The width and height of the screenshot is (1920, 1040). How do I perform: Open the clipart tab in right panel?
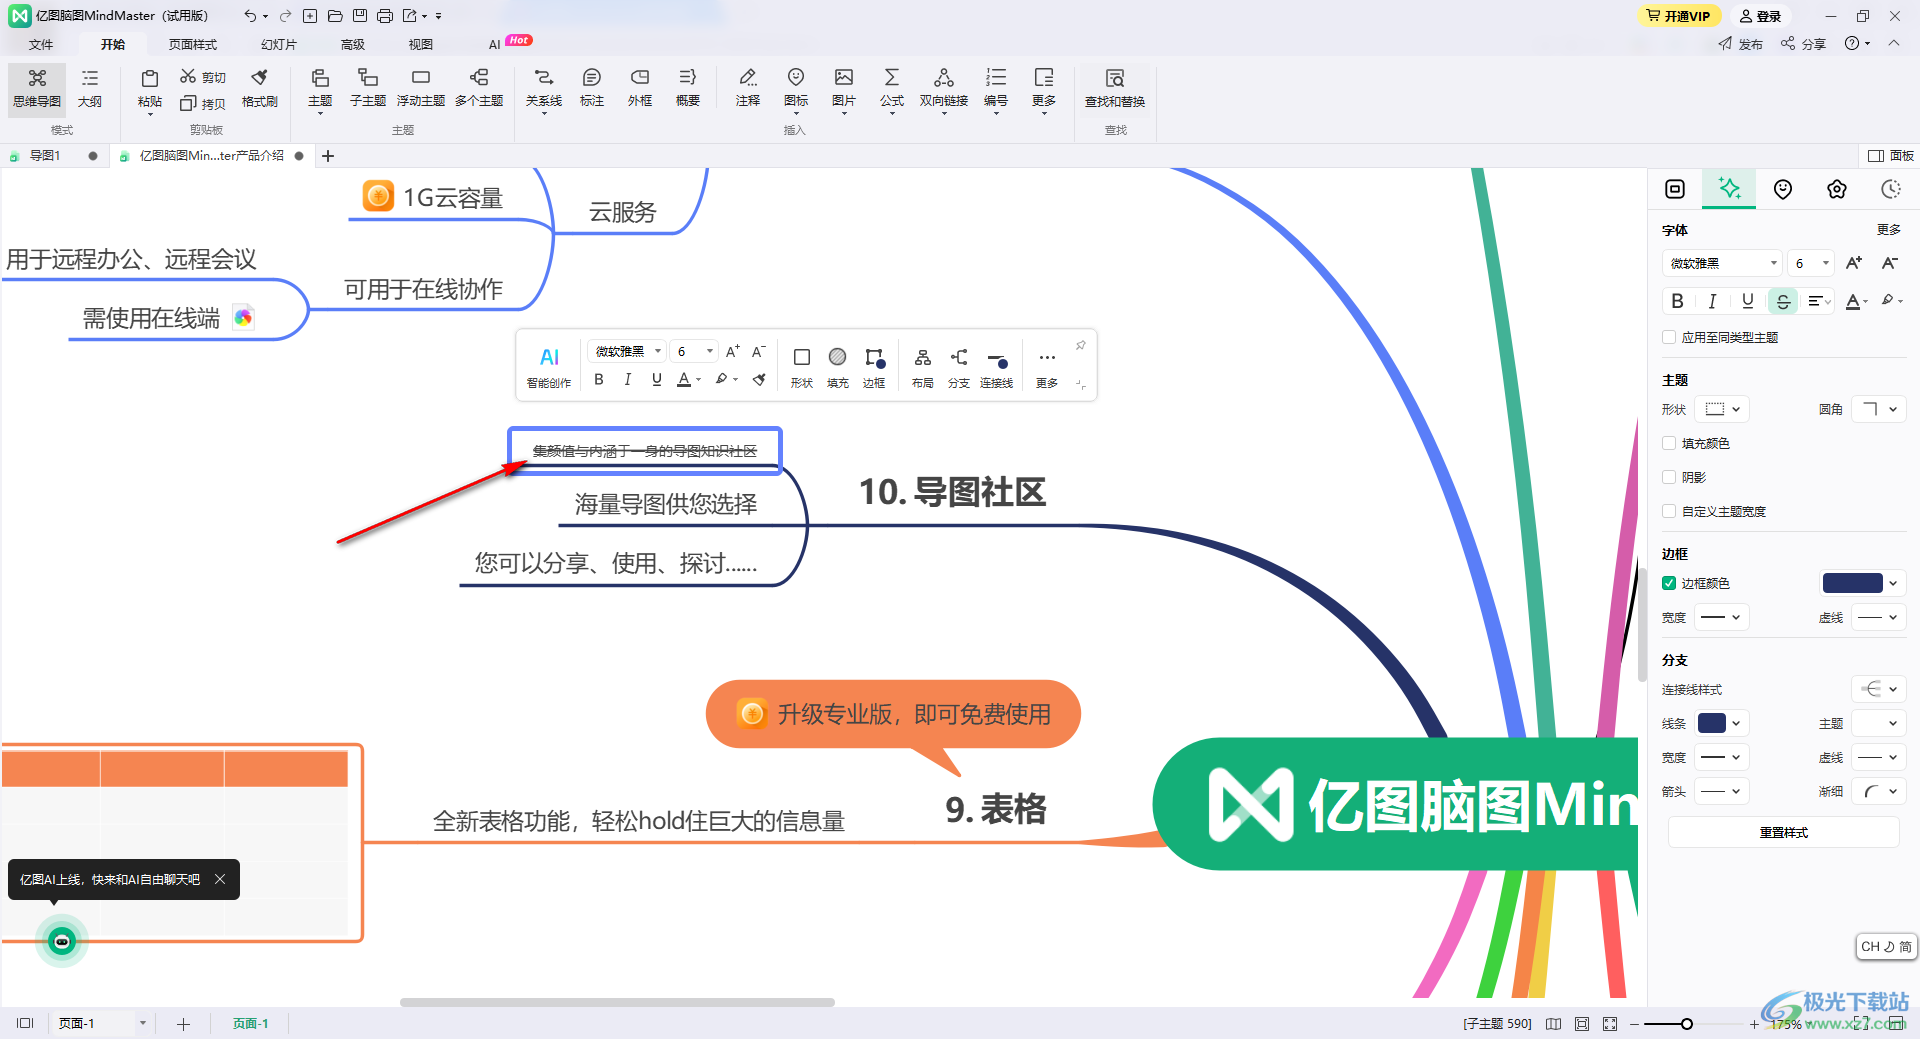(x=1837, y=189)
